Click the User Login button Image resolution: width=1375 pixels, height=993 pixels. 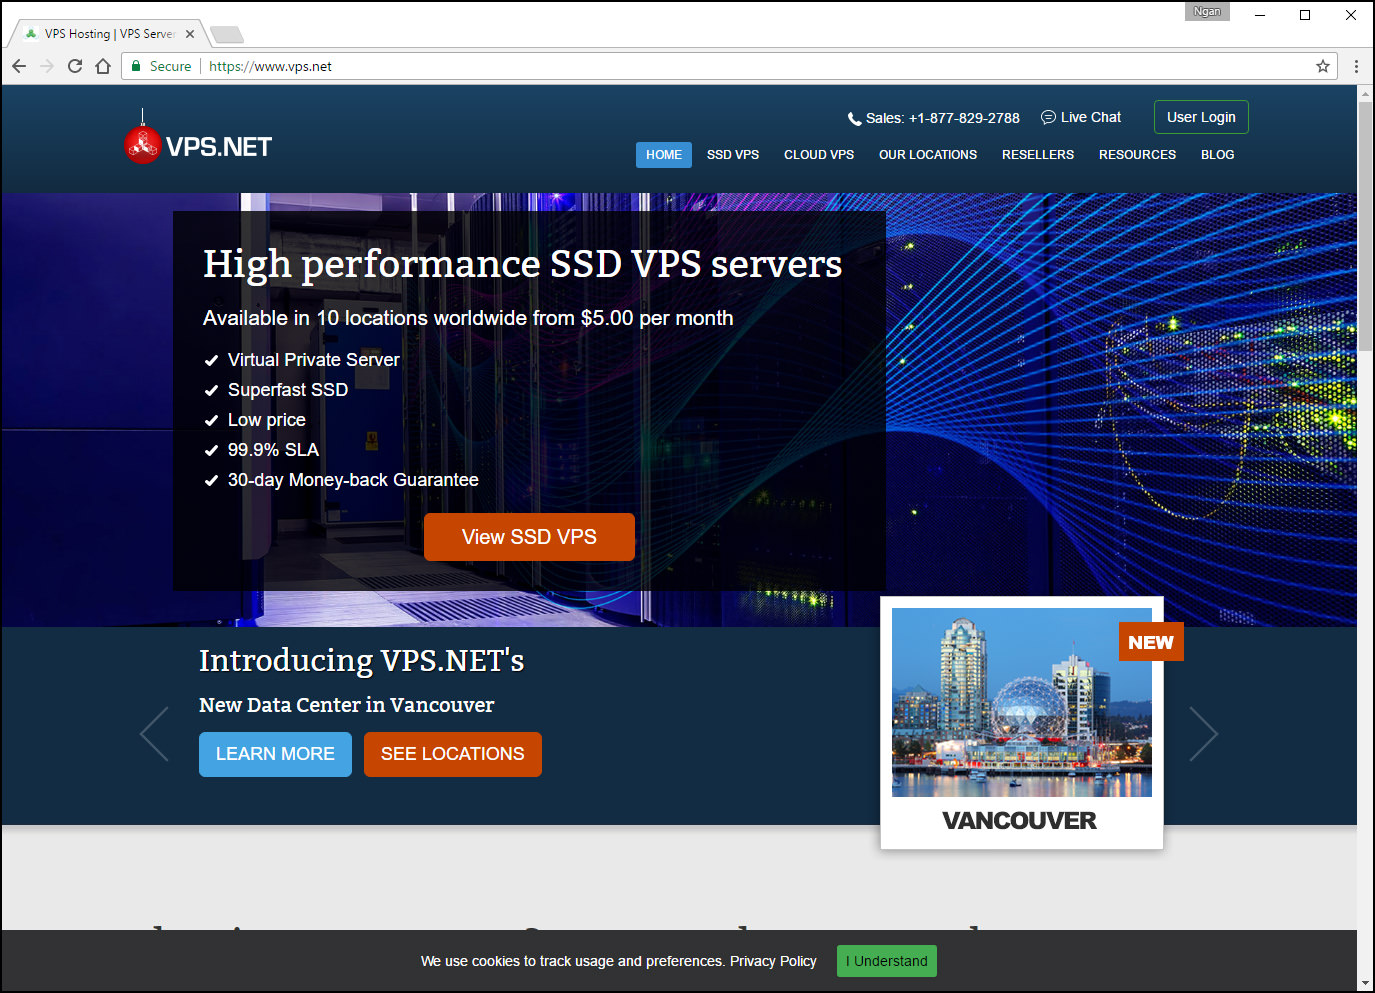(1201, 117)
